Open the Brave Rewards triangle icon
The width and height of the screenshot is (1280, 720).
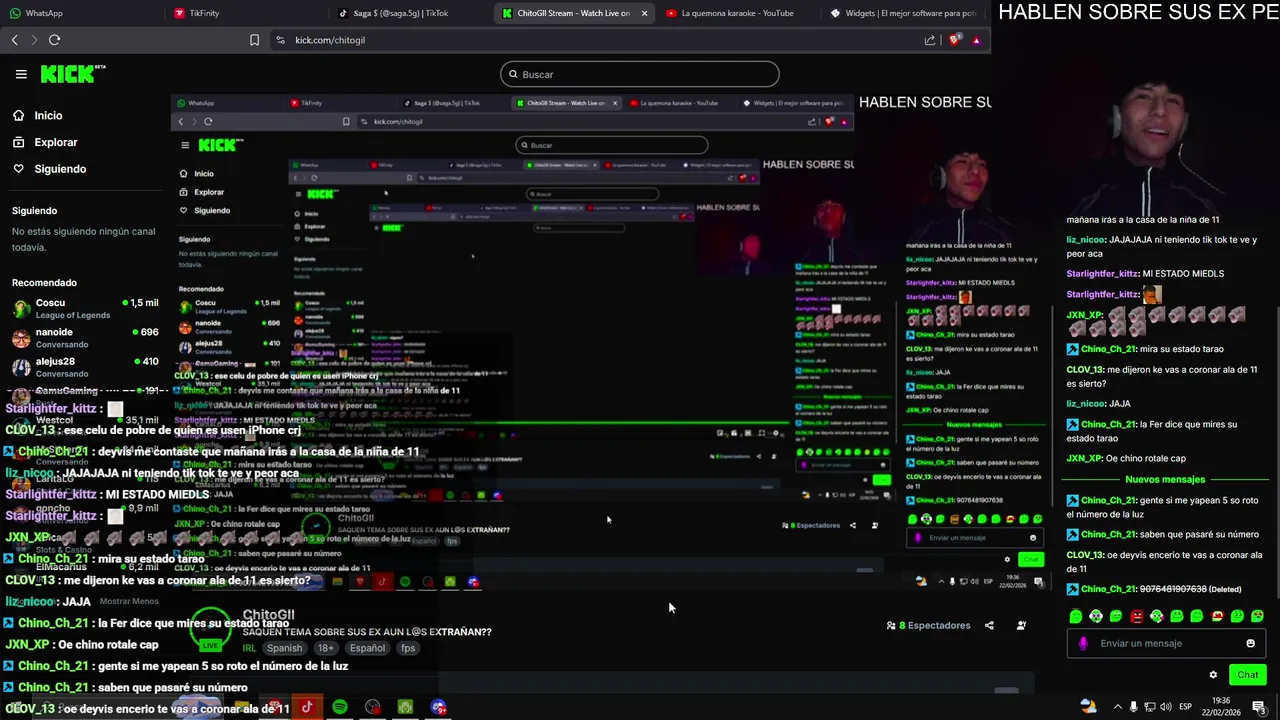click(976, 40)
